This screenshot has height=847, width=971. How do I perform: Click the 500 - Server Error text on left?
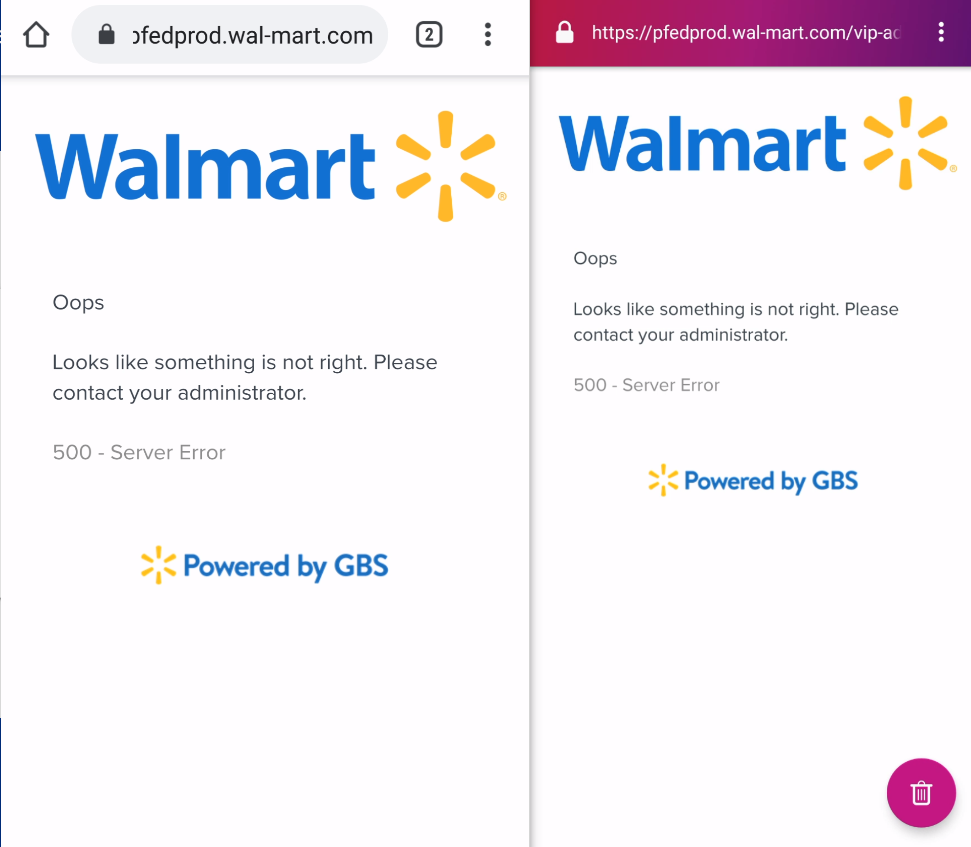[139, 452]
